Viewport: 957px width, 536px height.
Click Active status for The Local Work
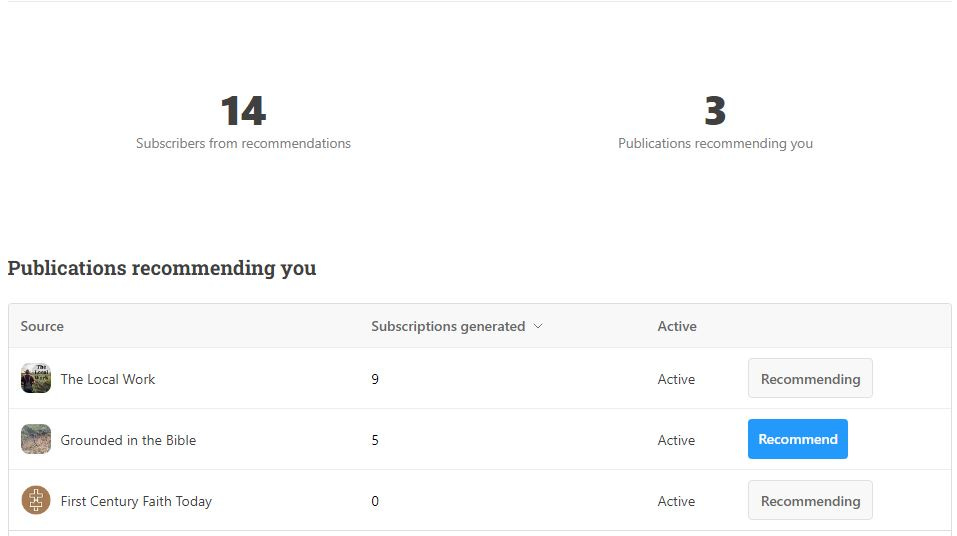(676, 379)
